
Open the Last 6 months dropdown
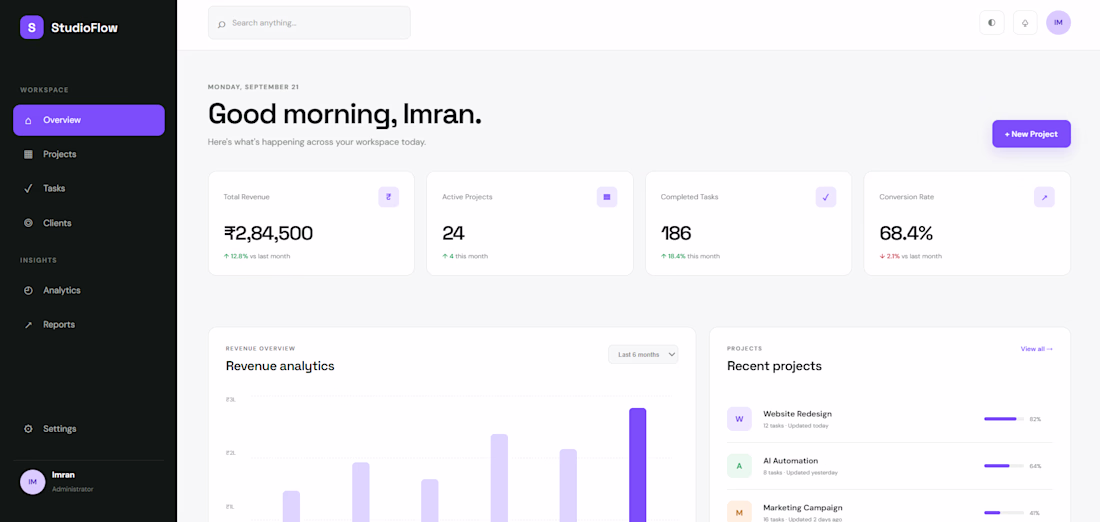[x=643, y=354]
